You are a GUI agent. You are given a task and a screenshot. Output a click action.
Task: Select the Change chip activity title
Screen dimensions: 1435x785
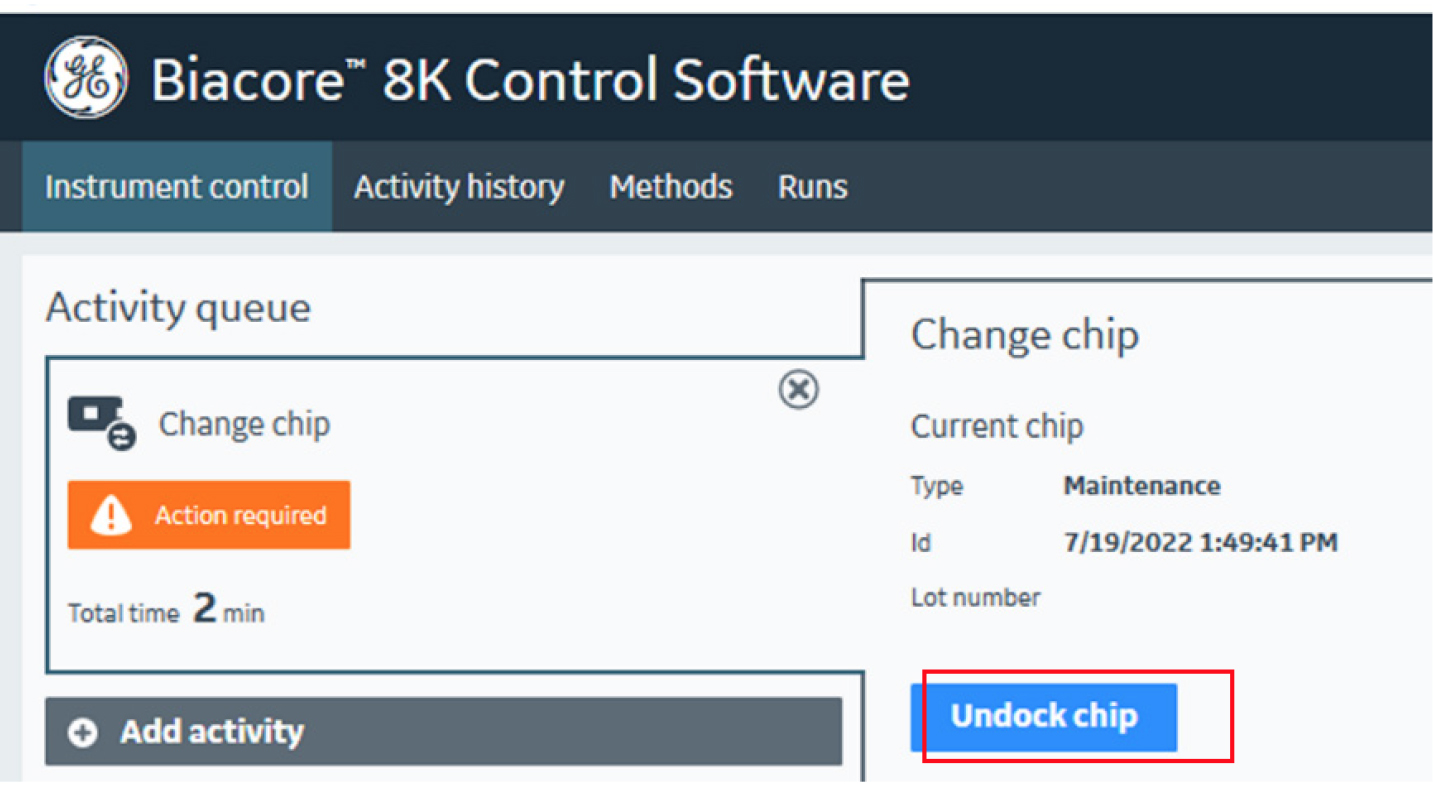pyautogui.click(x=244, y=424)
